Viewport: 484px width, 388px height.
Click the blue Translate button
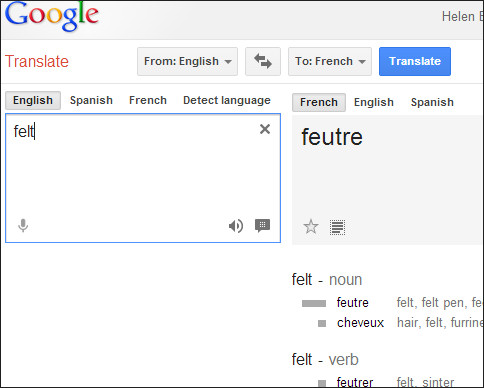[415, 61]
